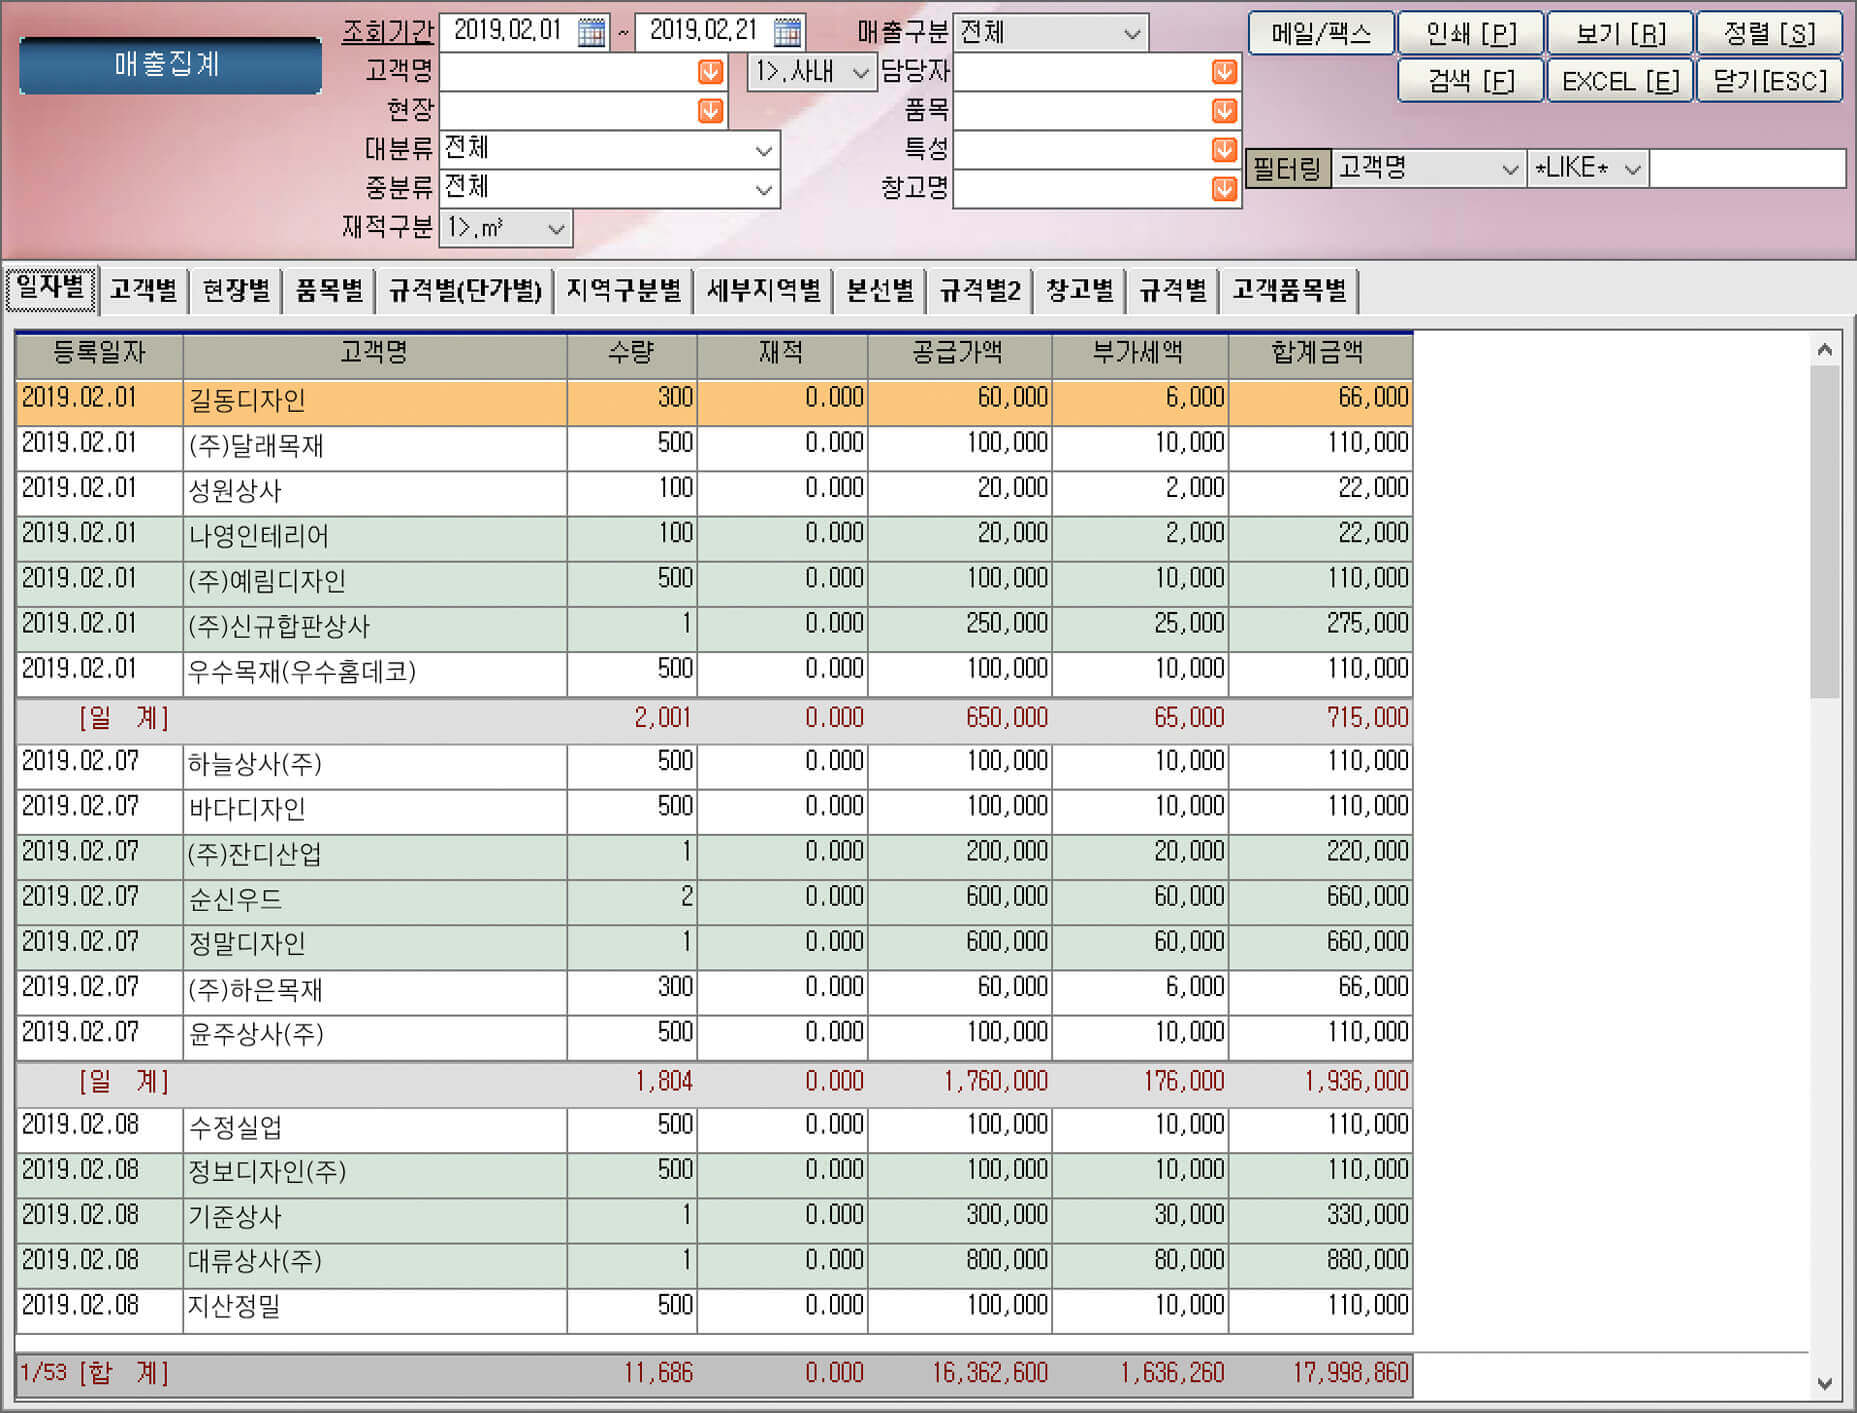Click the 보기 [R] button

1620,34
